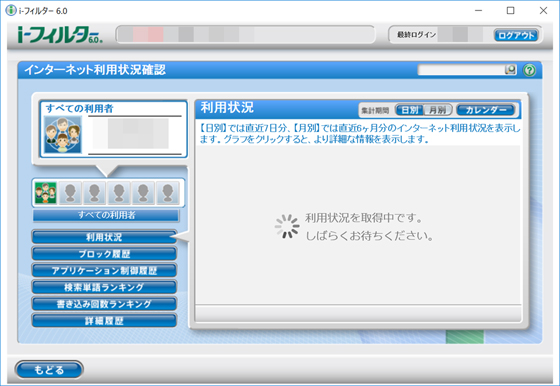This screenshot has height=386, width=560.
Task: Select the third gray user silhouette icon
Action: click(119, 193)
